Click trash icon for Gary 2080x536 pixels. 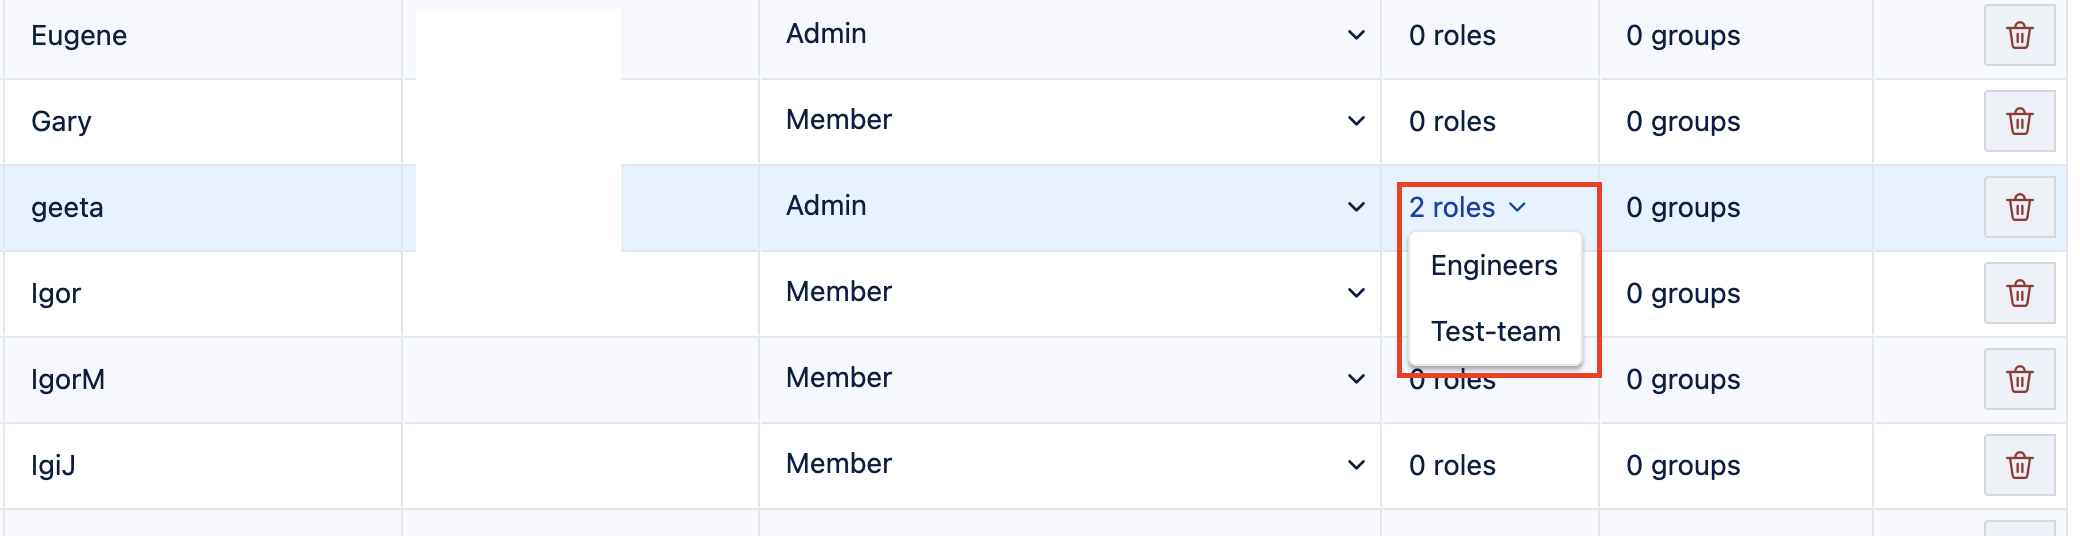pos(2019,122)
